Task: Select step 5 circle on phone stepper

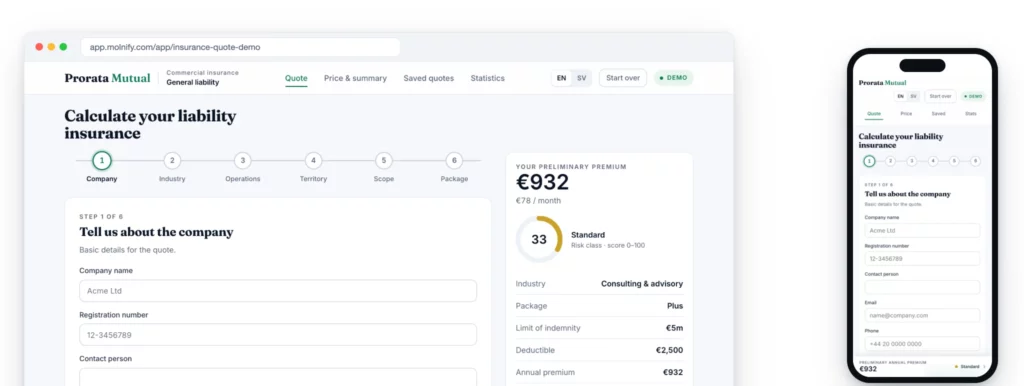Action: tap(954, 161)
